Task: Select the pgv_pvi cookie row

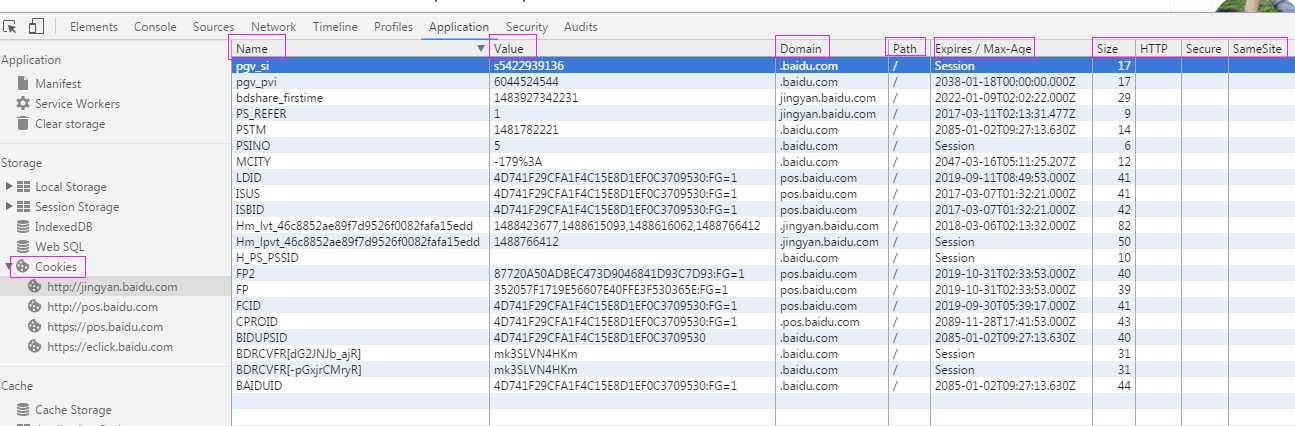Action: (x=763, y=82)
